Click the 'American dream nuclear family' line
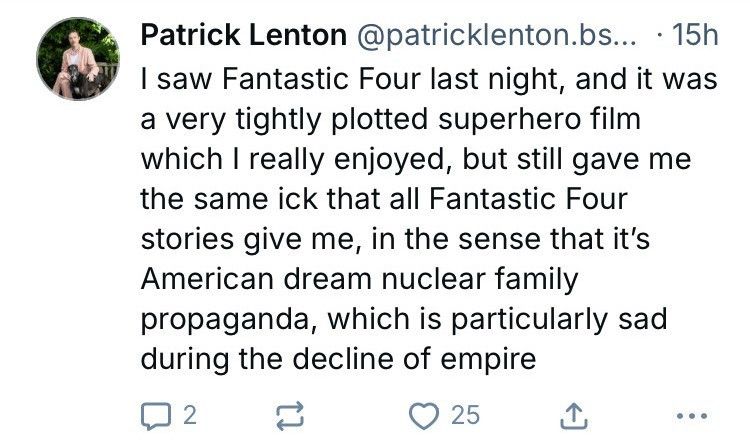 tap(360, 279)
